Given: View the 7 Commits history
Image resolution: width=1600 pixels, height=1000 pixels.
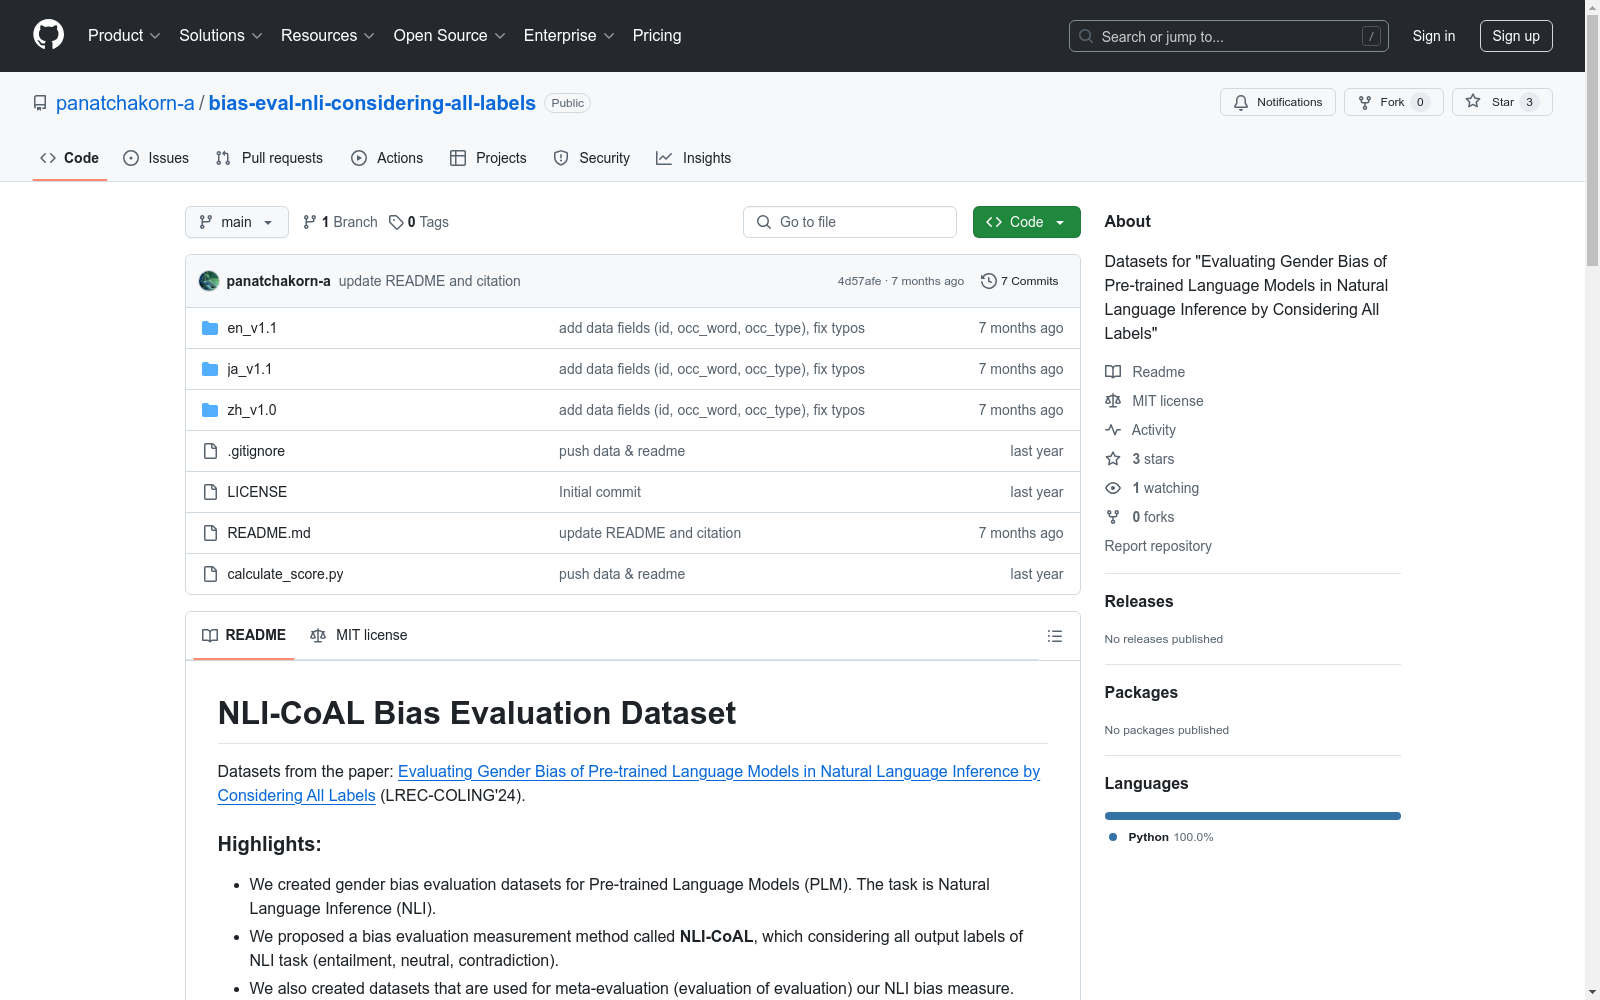Looking at the screenshot, I should click(x=1020, y=281).
